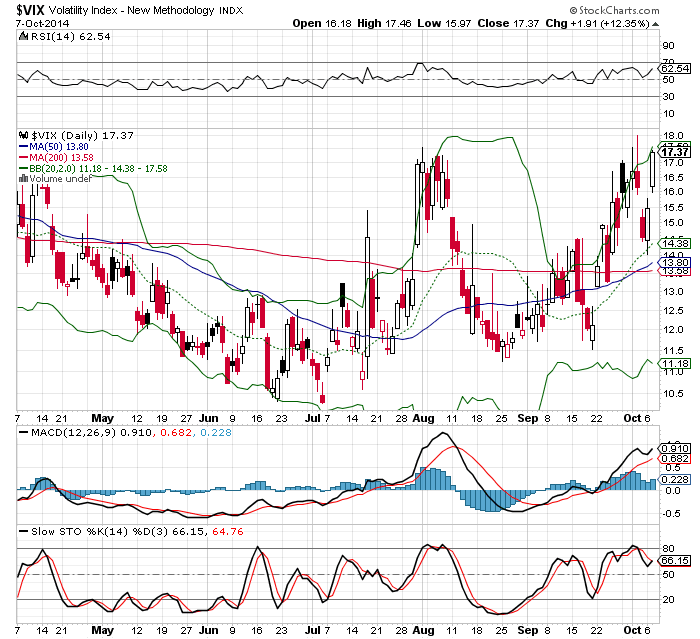Click the 14.38 Bollinger middle band tag
Image resolution: width=700 pixels, height=639 pixels.
coord(675,243)
